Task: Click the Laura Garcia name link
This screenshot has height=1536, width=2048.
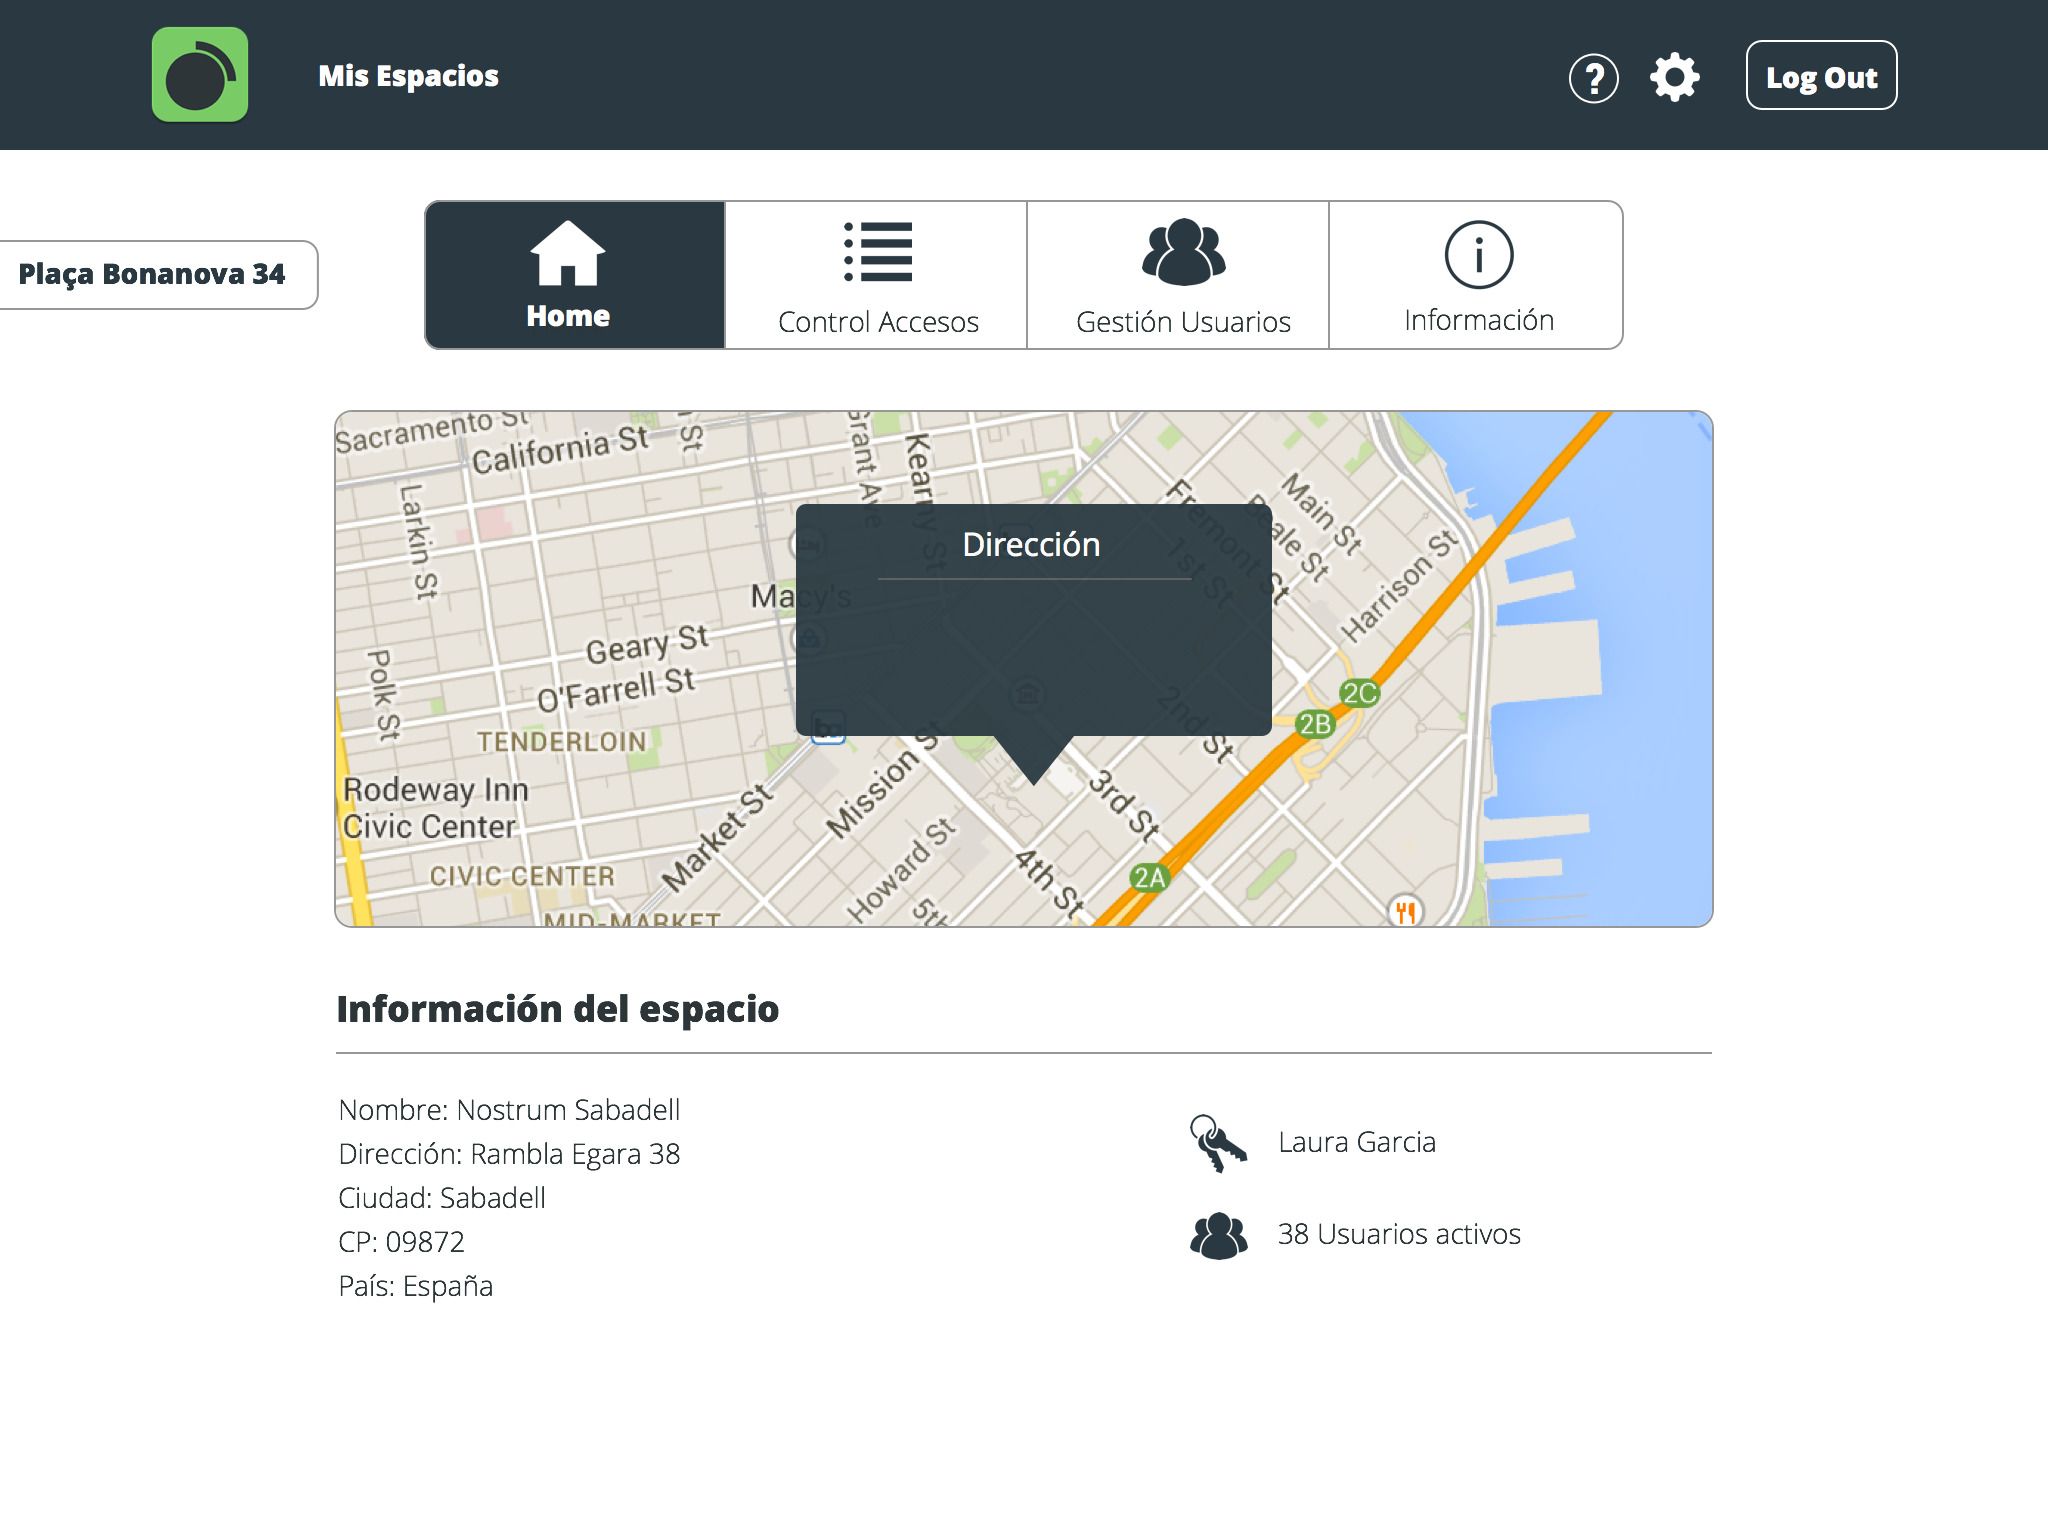Action: 1356,1142
